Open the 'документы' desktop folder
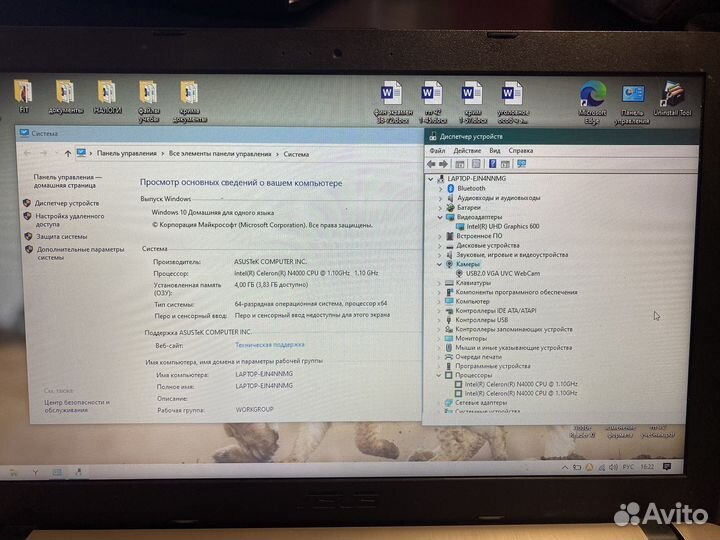This screenshot has width=720, height=540. click(66, 96)
